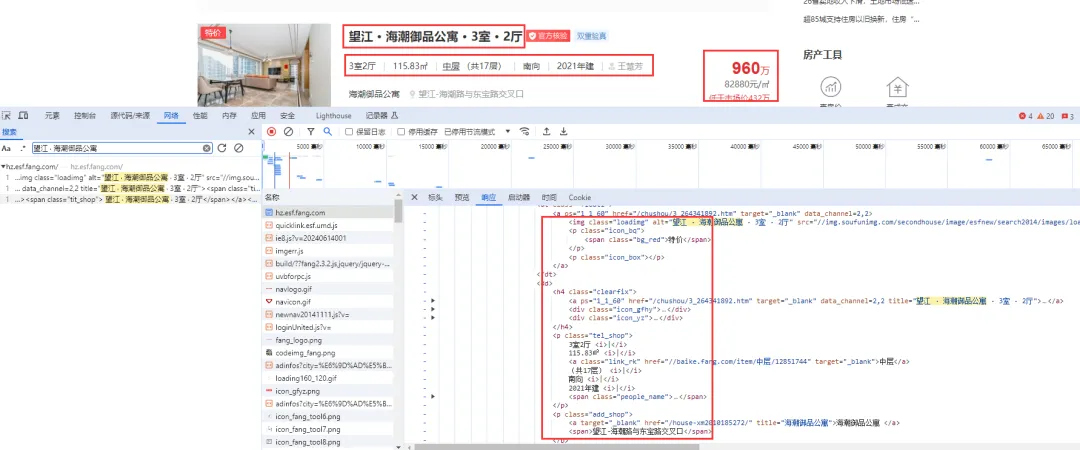Image resolution: width=1080 pixels, height=450 pixels.
Task: Switch to the 标头 request tab
Action: point(435,198)
